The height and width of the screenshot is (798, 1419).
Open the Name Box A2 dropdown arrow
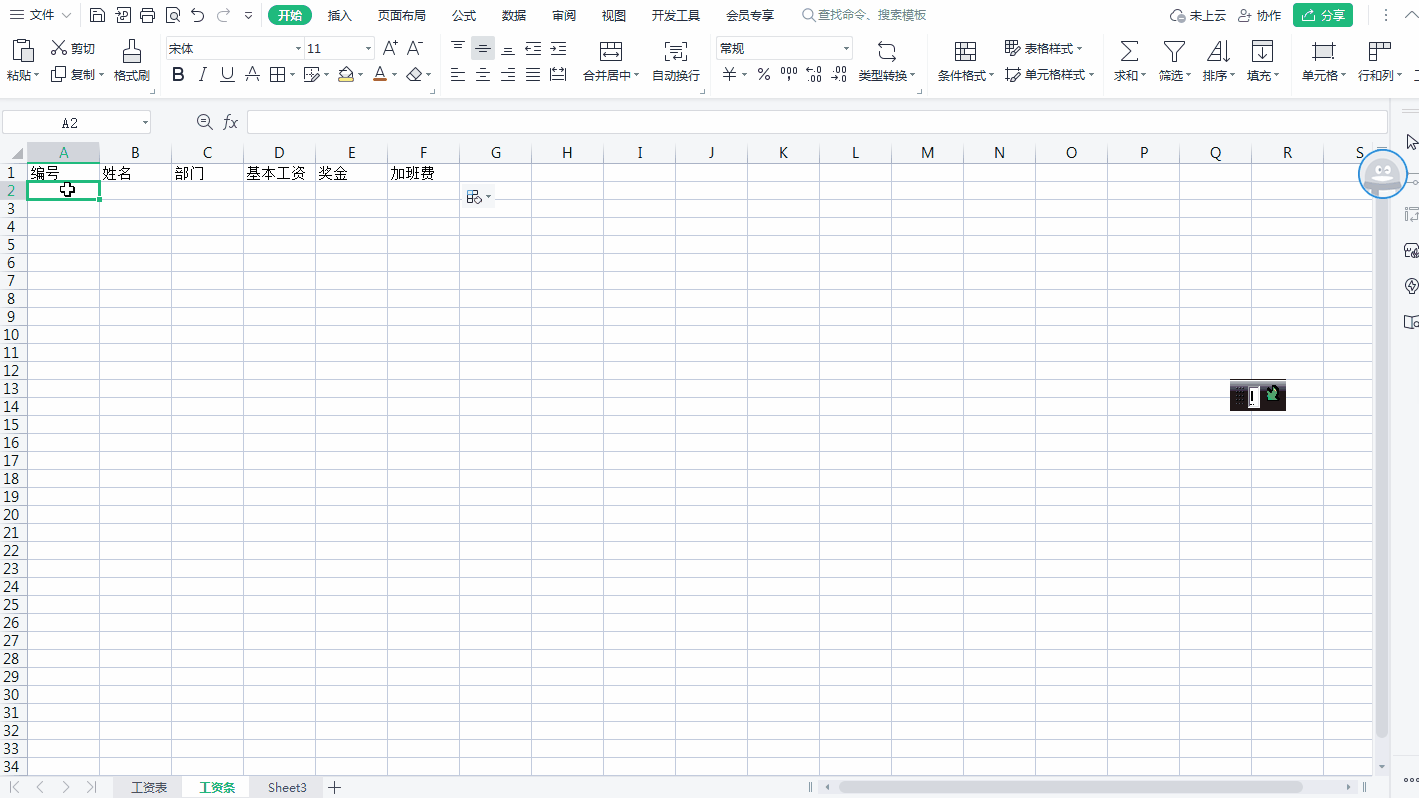click(x=145, y=122)
